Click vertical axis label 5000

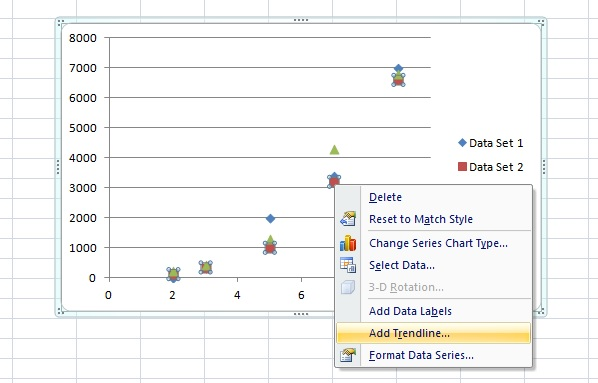[83, 128]
